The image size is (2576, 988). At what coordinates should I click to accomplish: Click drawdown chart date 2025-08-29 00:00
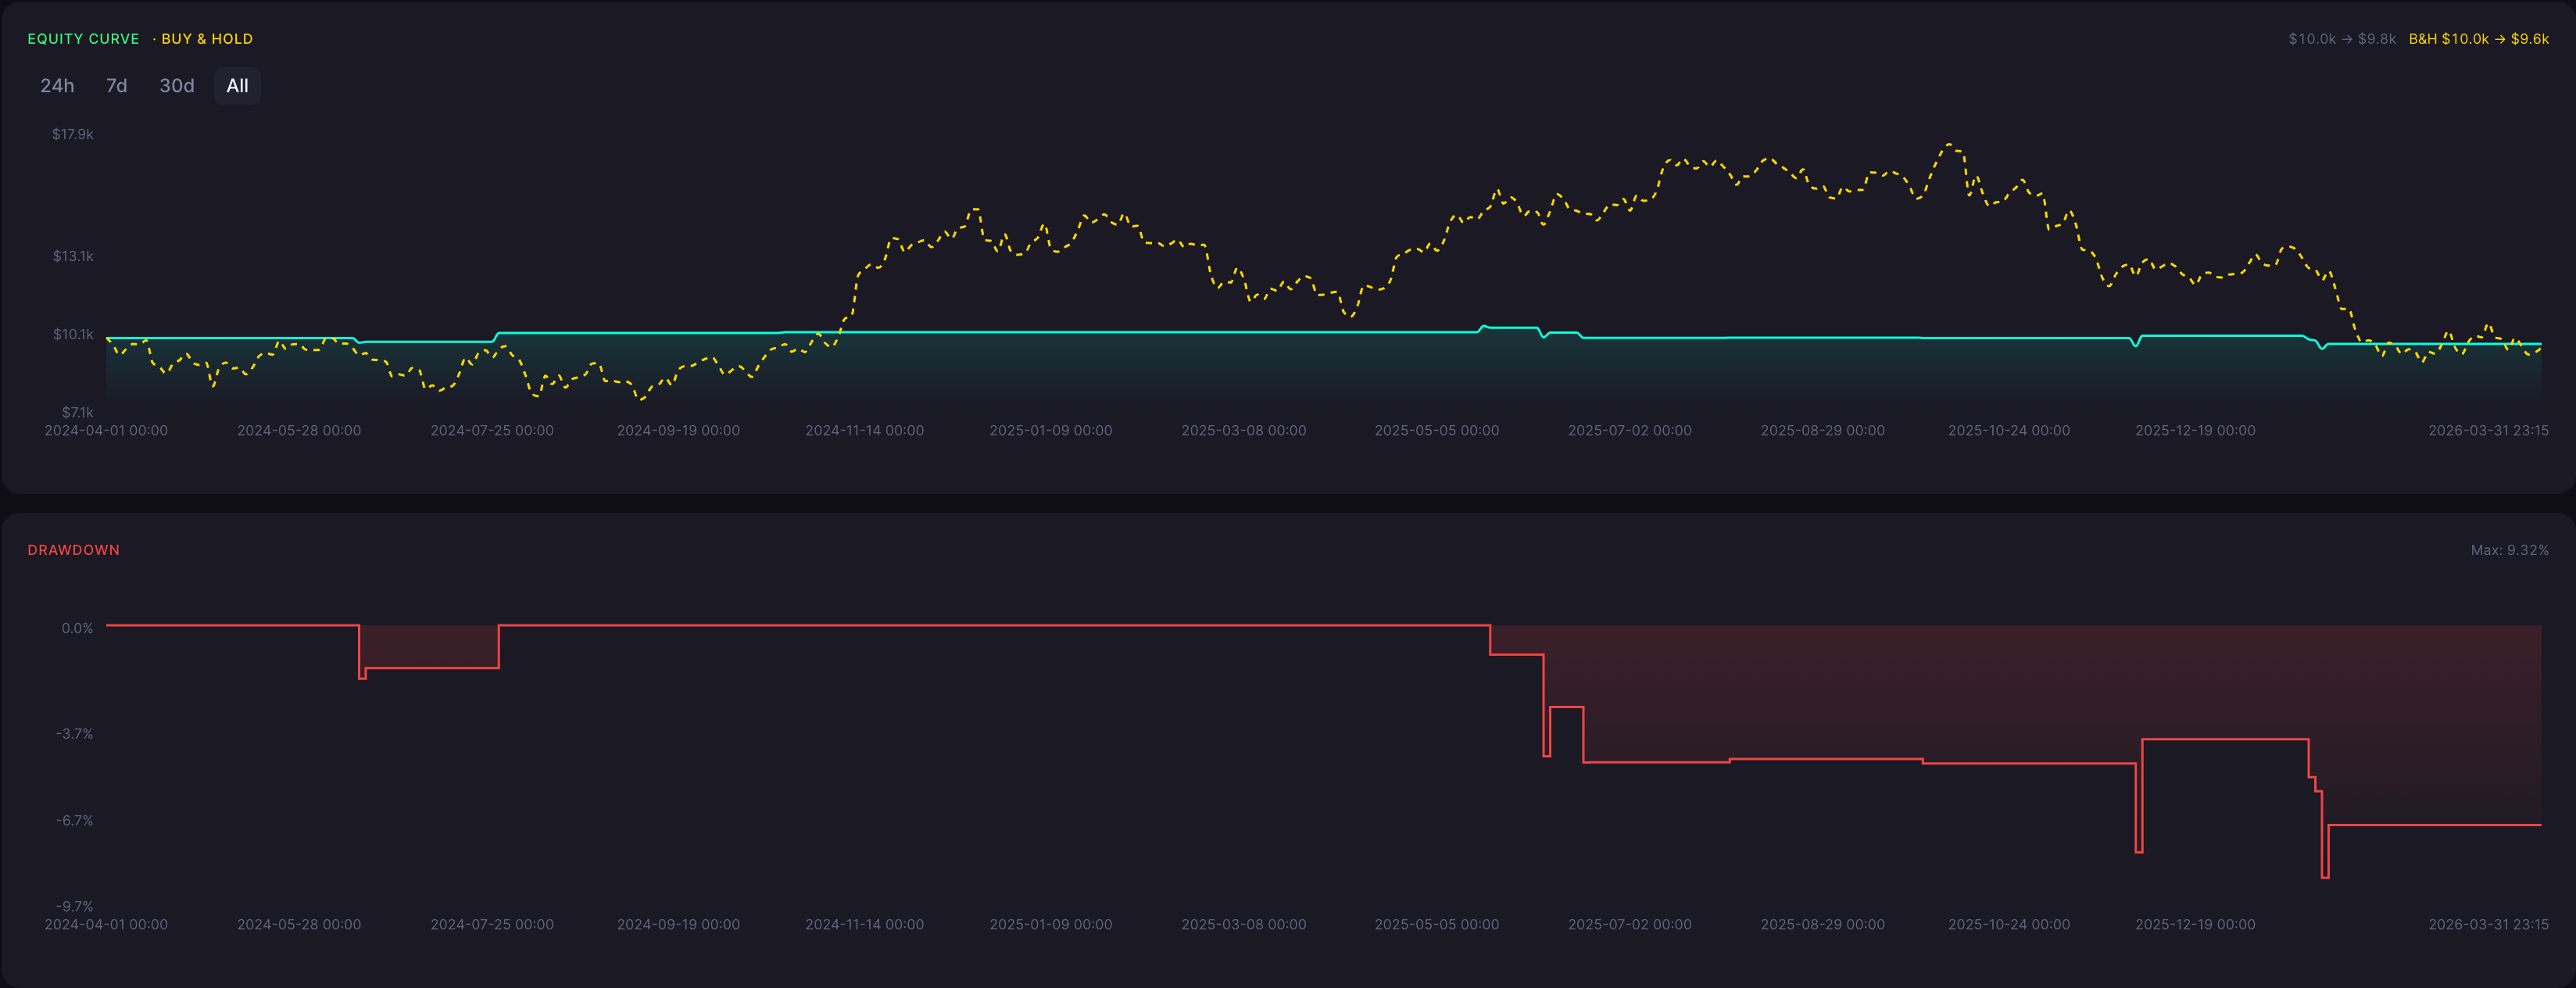[x=1823, y=925]
